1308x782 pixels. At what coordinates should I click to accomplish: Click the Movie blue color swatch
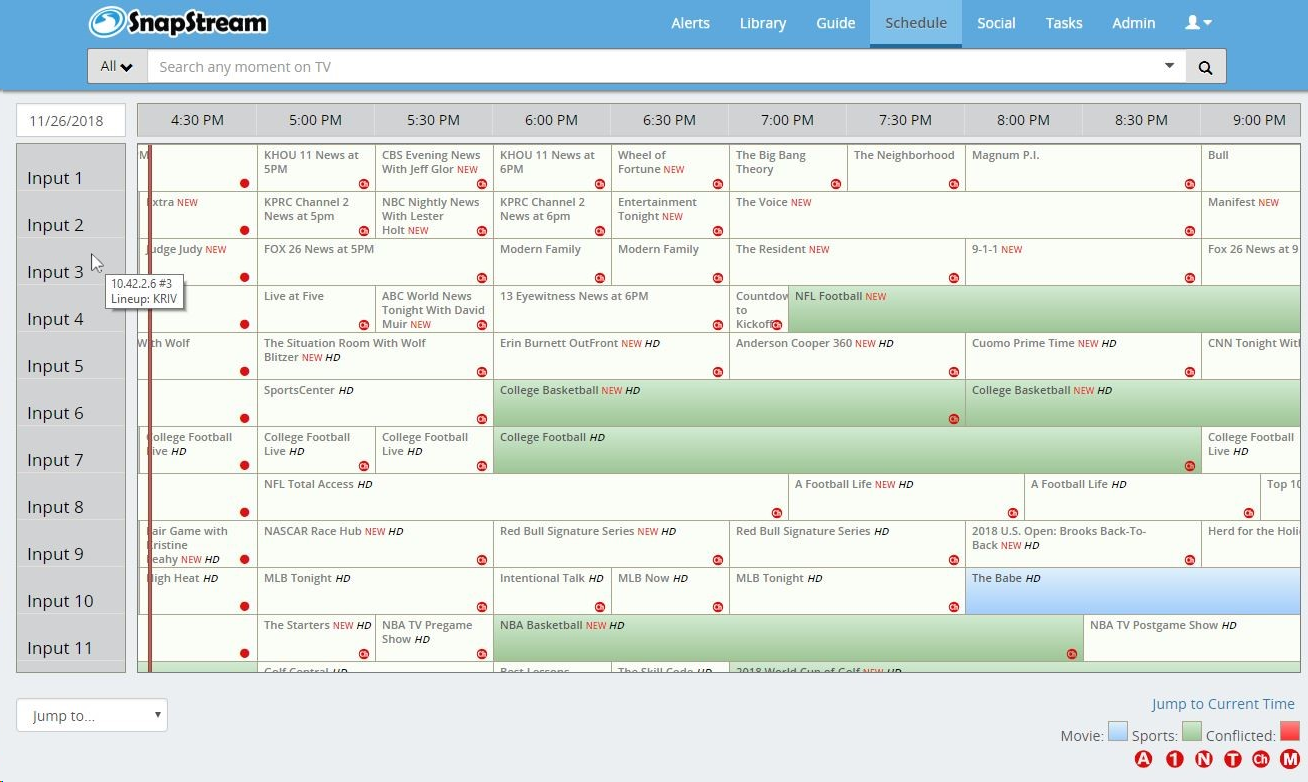coord(1118,732)
